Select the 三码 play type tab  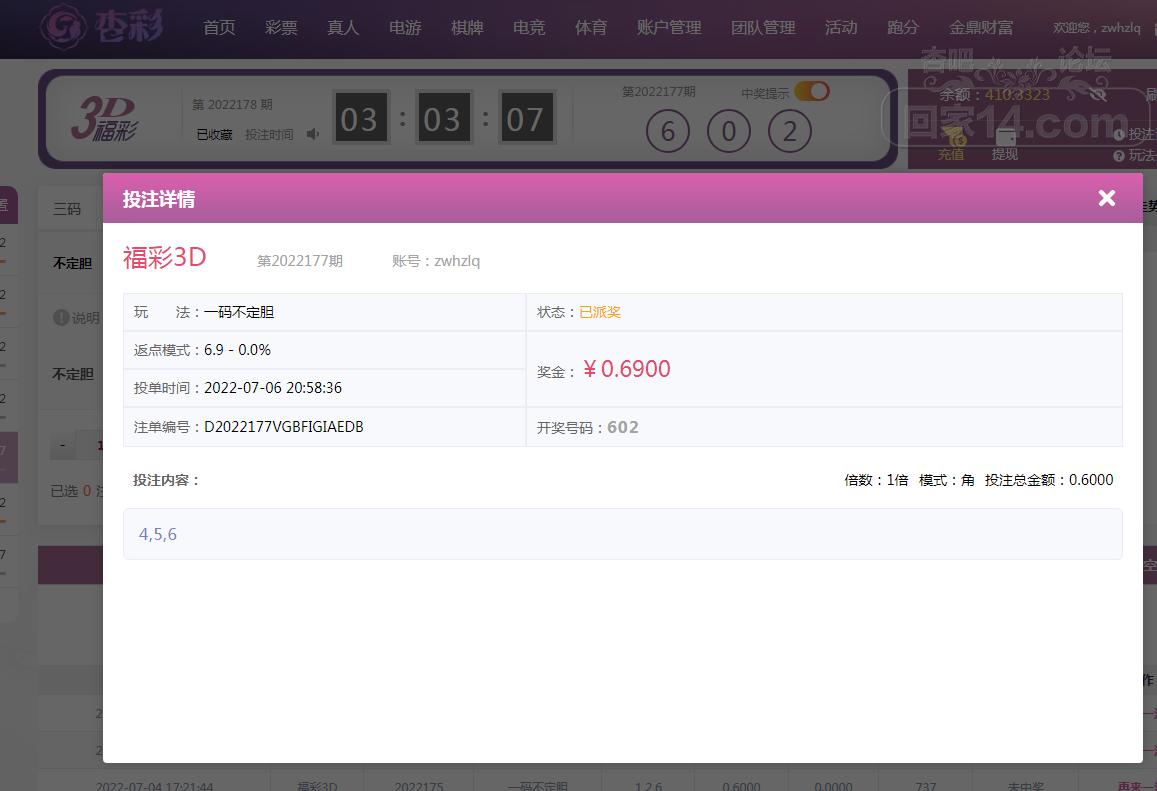pyautogui.click(x=67, y=209)
